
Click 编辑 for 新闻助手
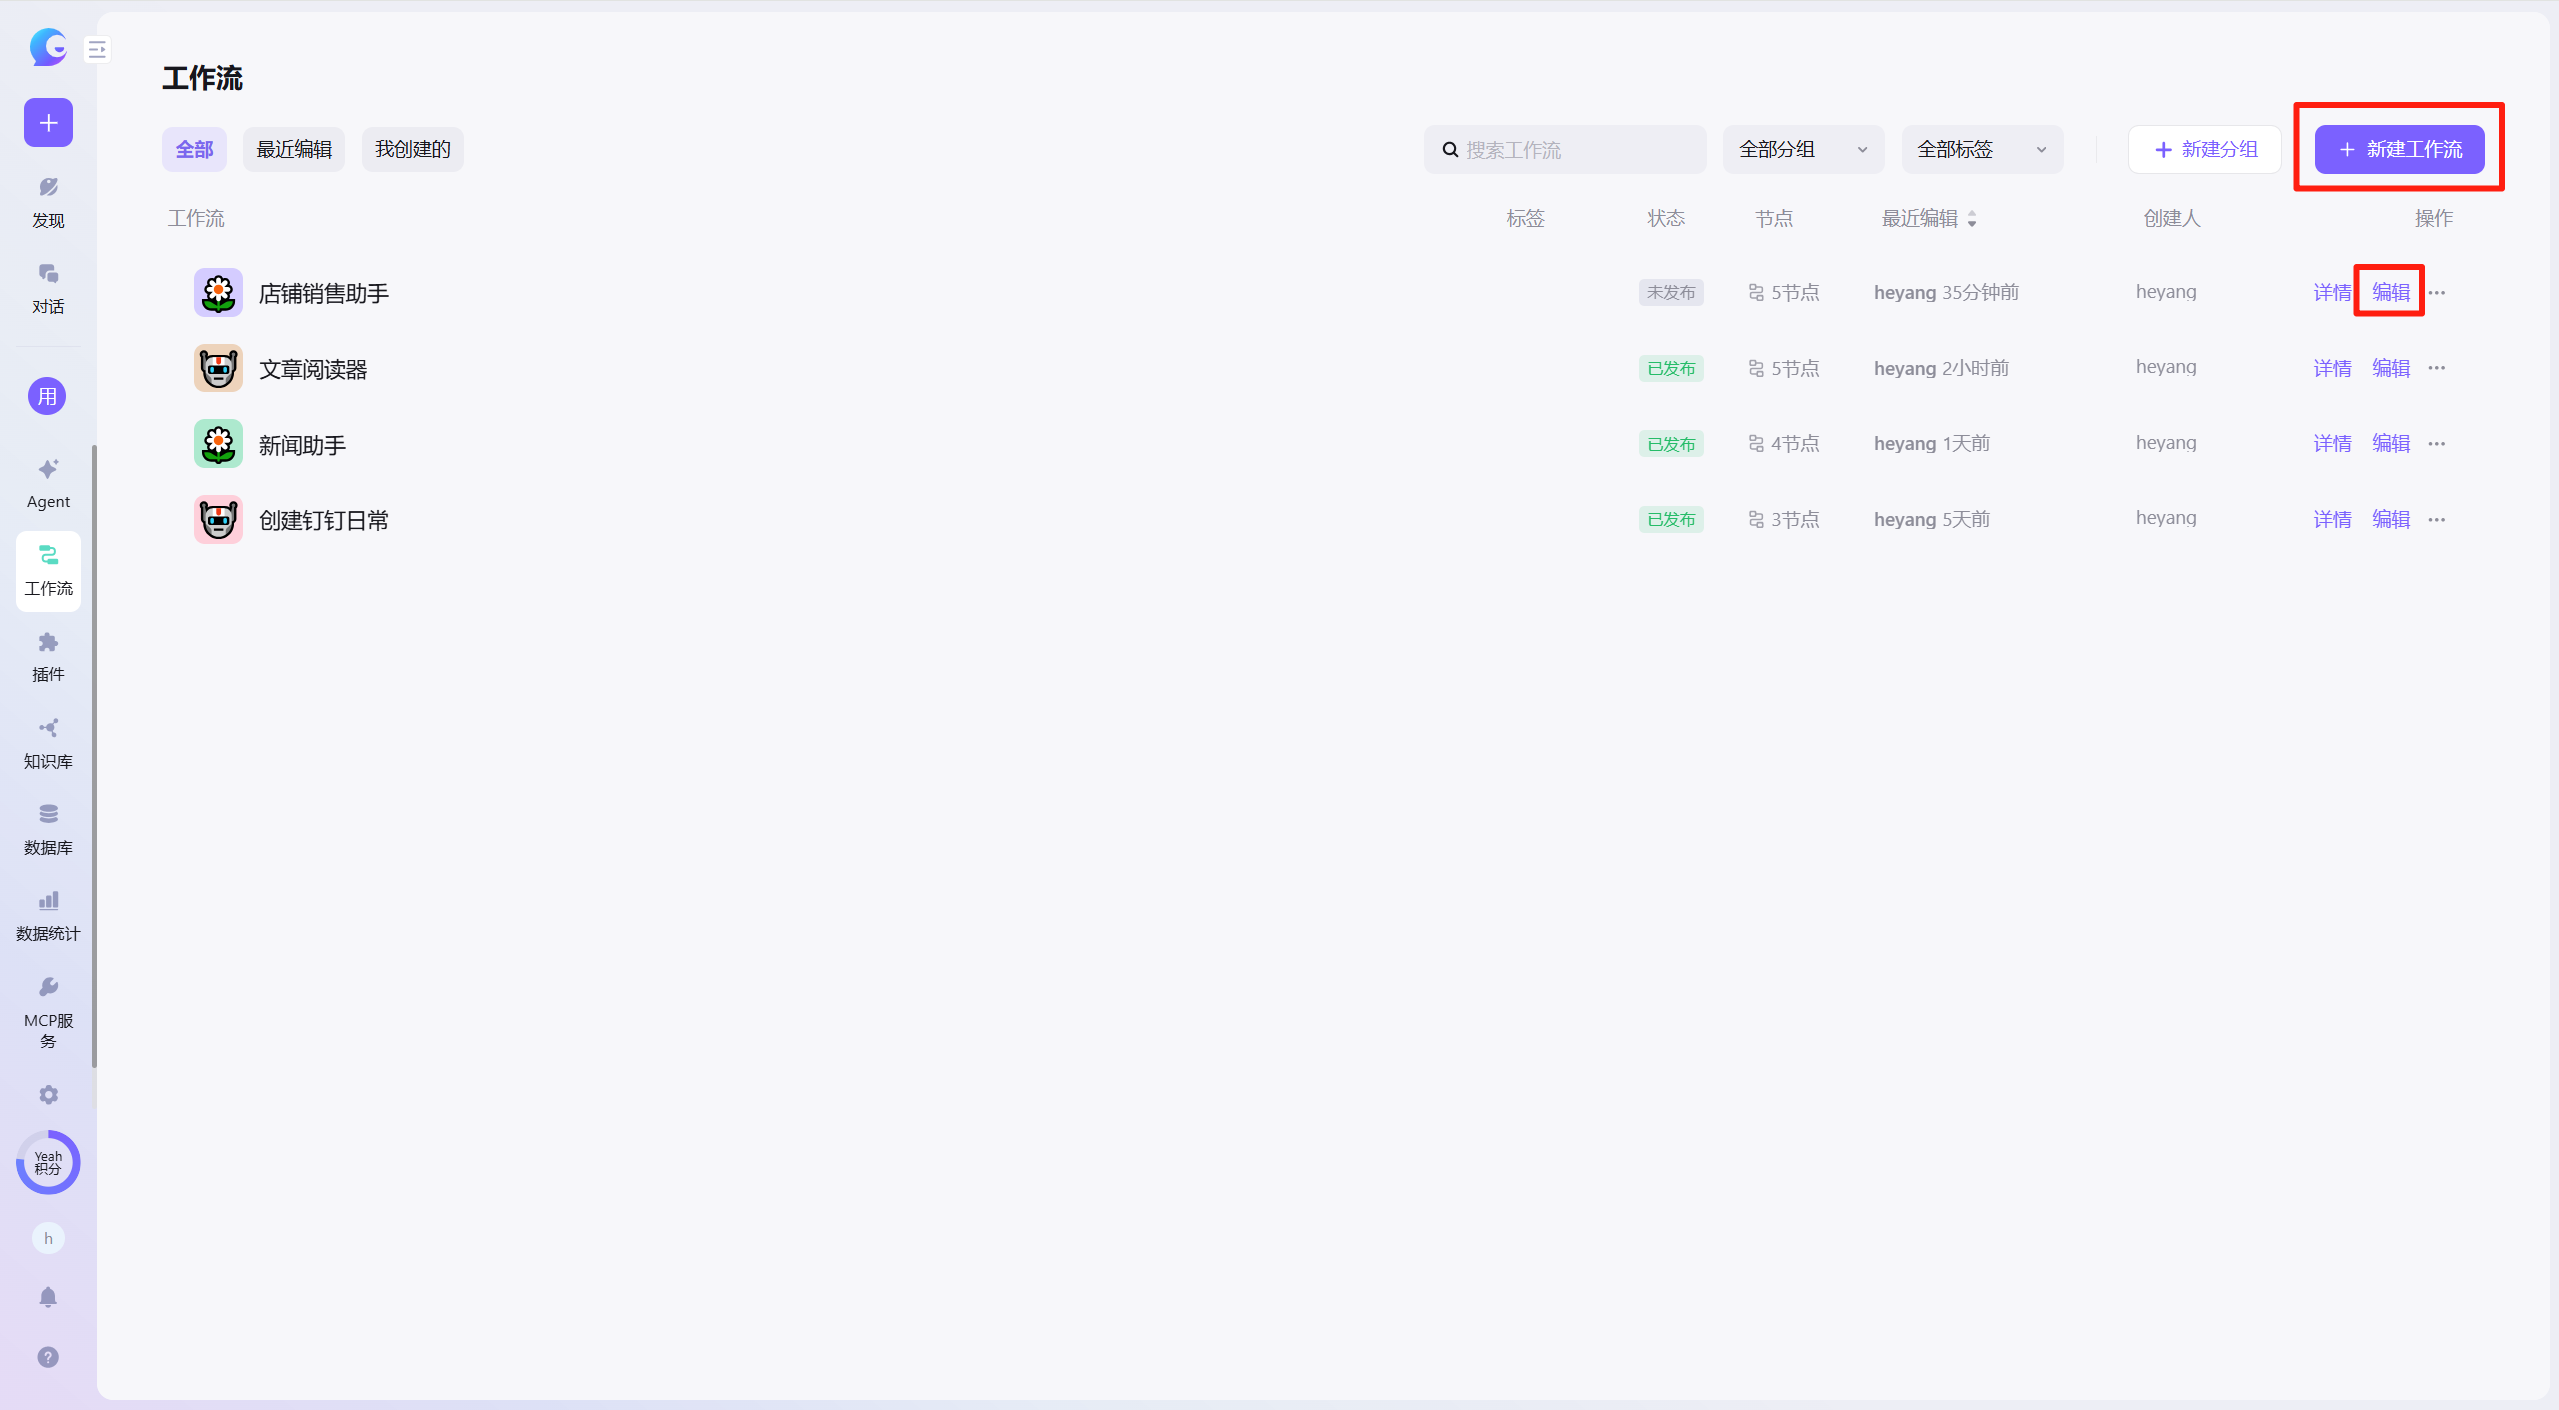coord(2391,444)
